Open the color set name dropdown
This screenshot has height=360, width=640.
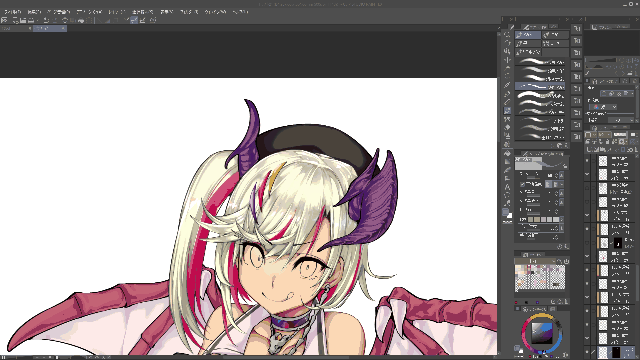(535, 261)
